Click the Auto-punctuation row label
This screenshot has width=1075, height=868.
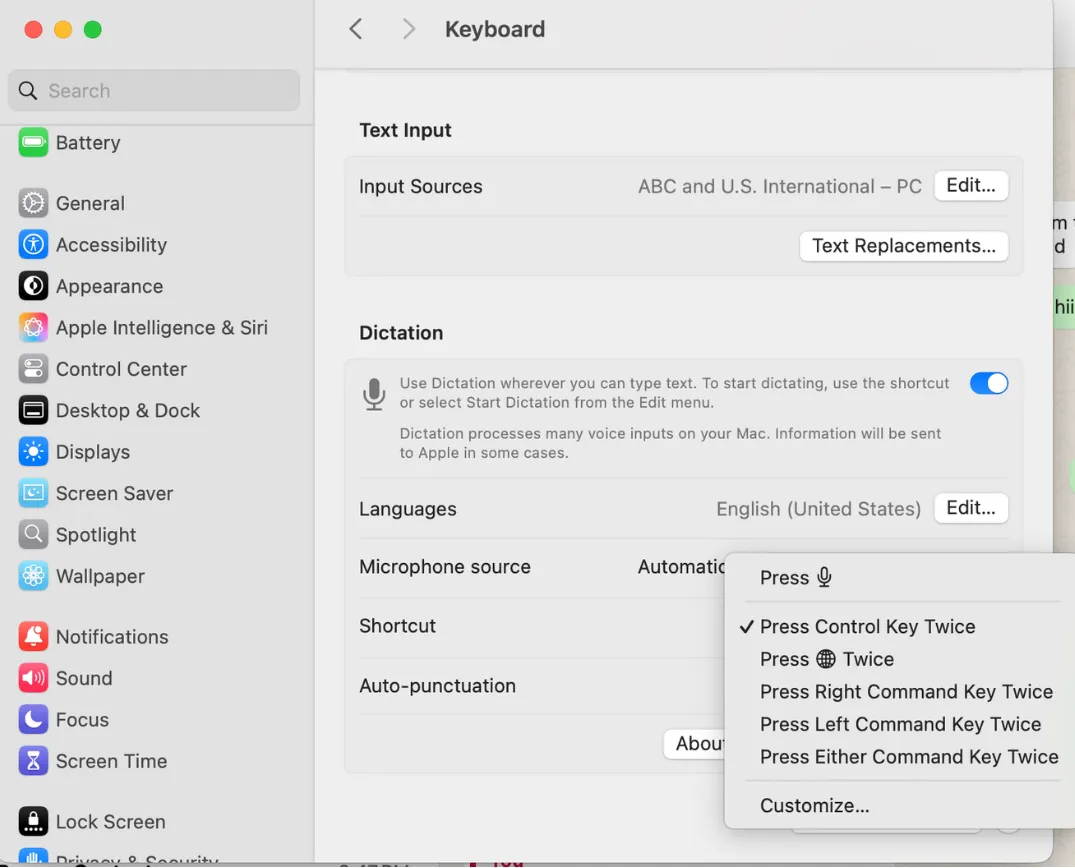(x=437, y=686)
